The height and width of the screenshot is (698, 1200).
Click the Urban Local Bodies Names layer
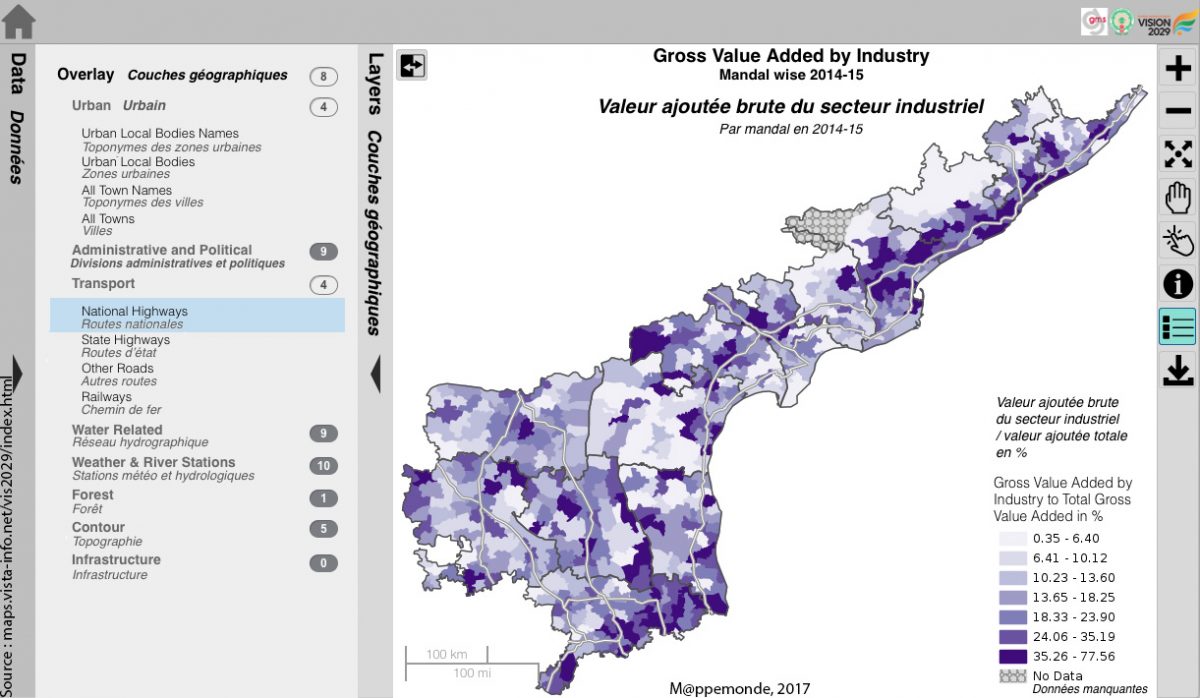(160, 134)
